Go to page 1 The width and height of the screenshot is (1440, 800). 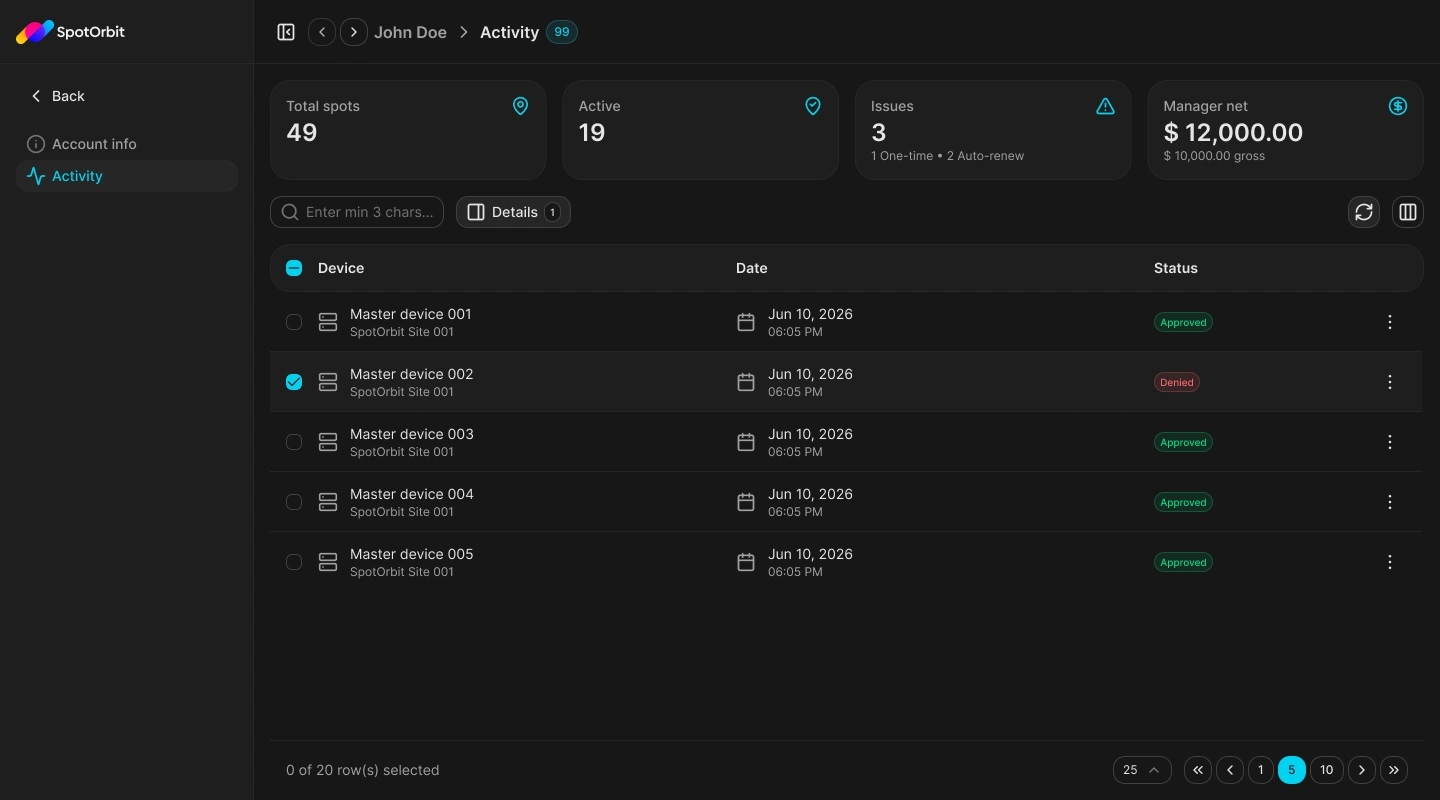tap(1261, 770)
